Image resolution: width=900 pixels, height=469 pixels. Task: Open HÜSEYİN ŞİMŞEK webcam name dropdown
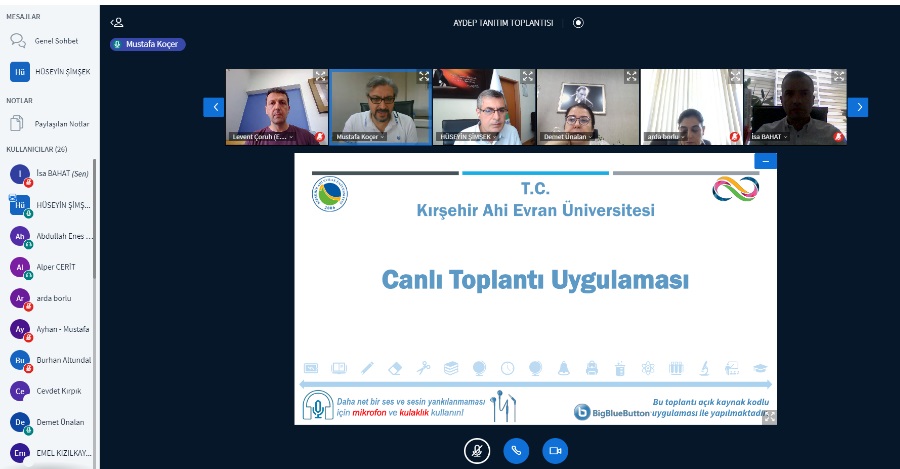pyautogui.click(x=468, y=137)
